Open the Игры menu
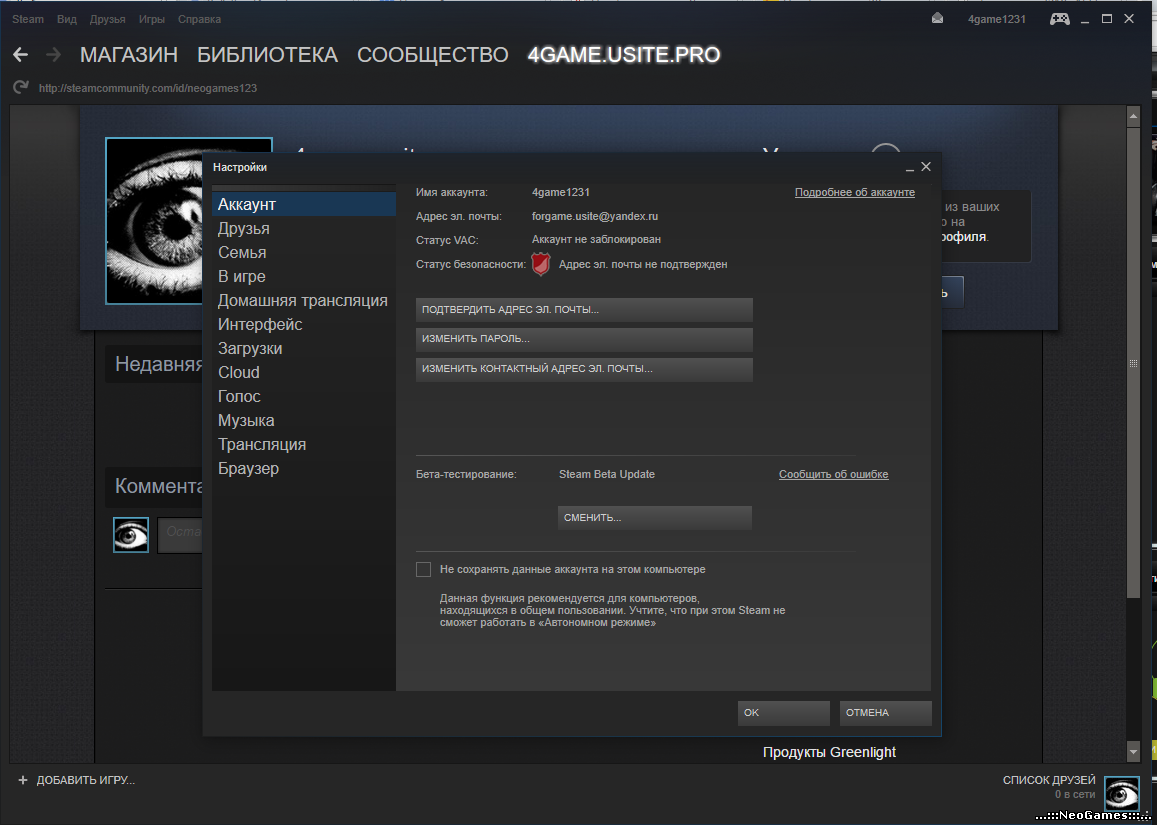The image size is (1157, 825). 151,19
